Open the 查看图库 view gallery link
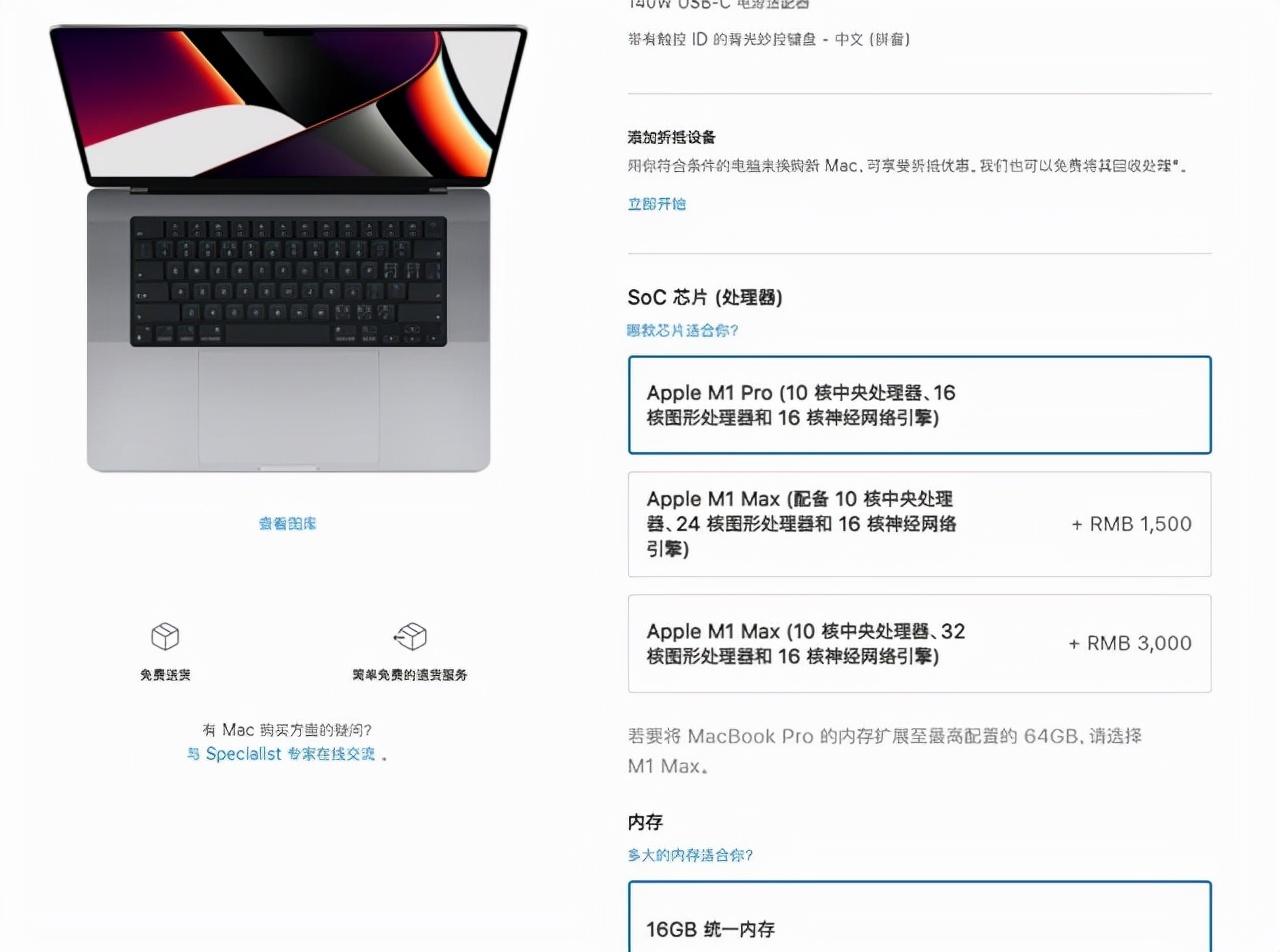Image resolution: width=1280 pixels, height=952 pixels. [x=288, y=523]
